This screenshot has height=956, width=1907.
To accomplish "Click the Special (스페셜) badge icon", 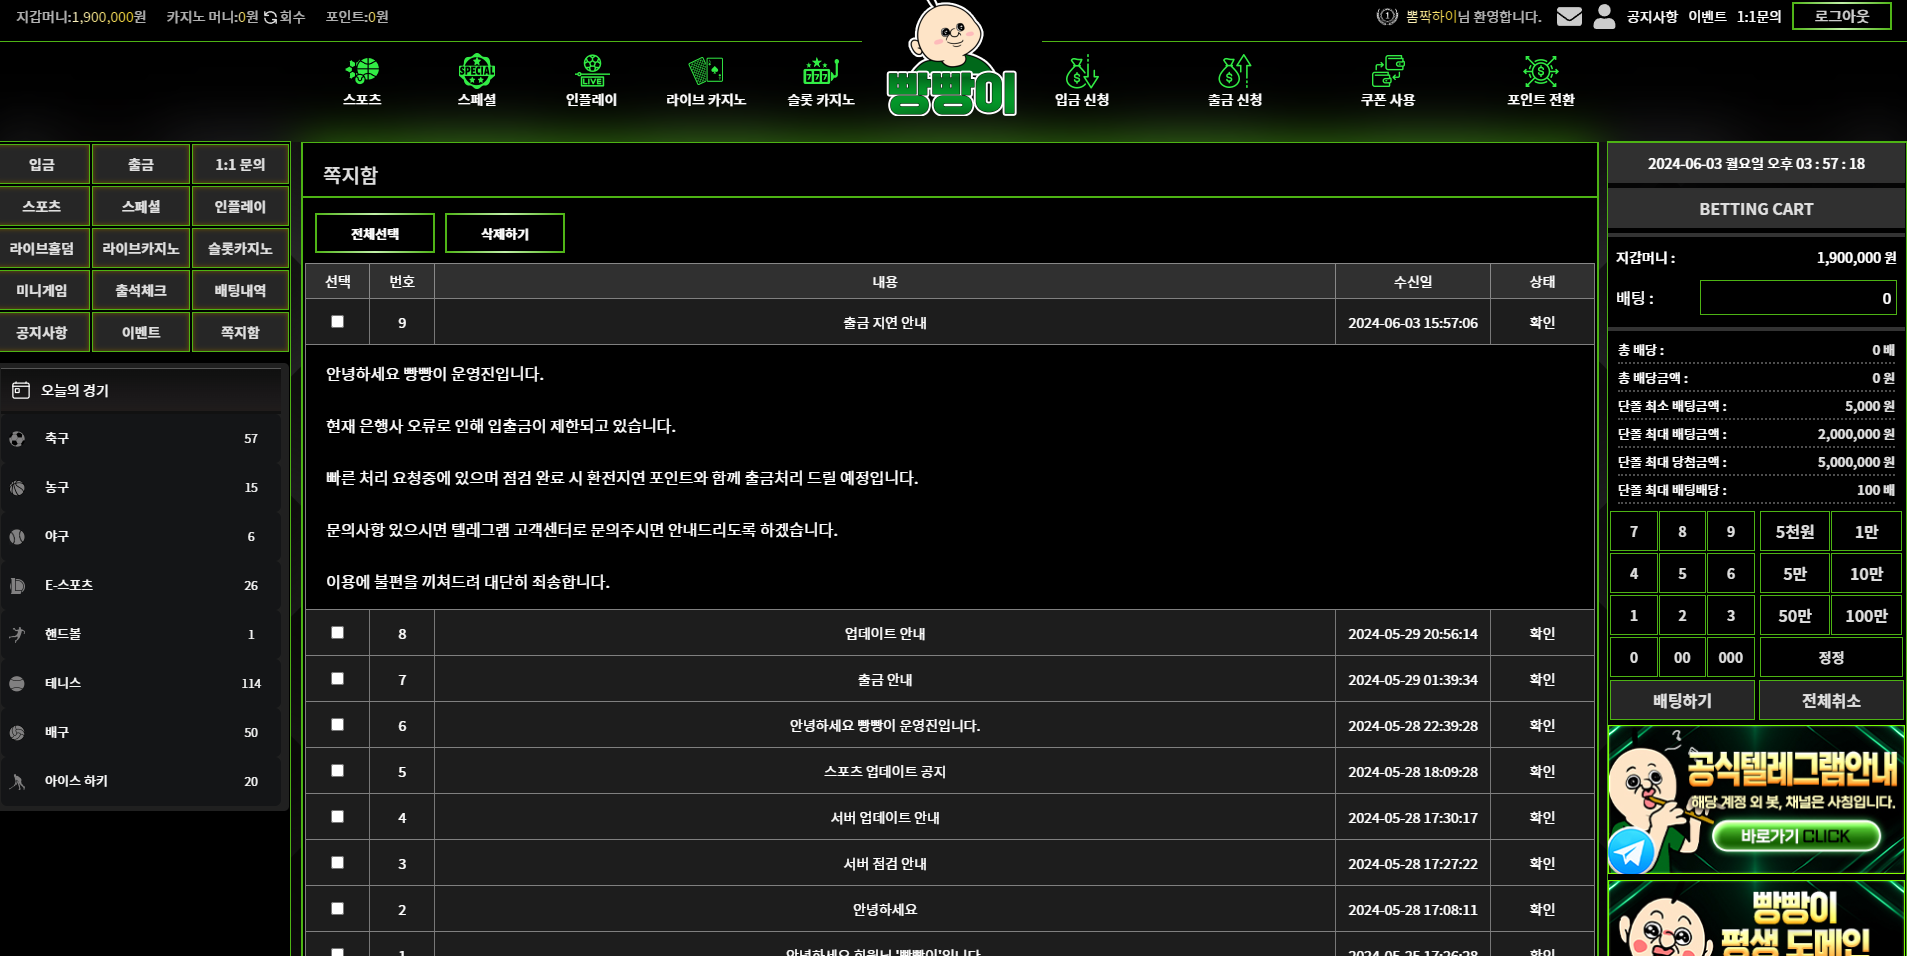I will pos(477,71).
